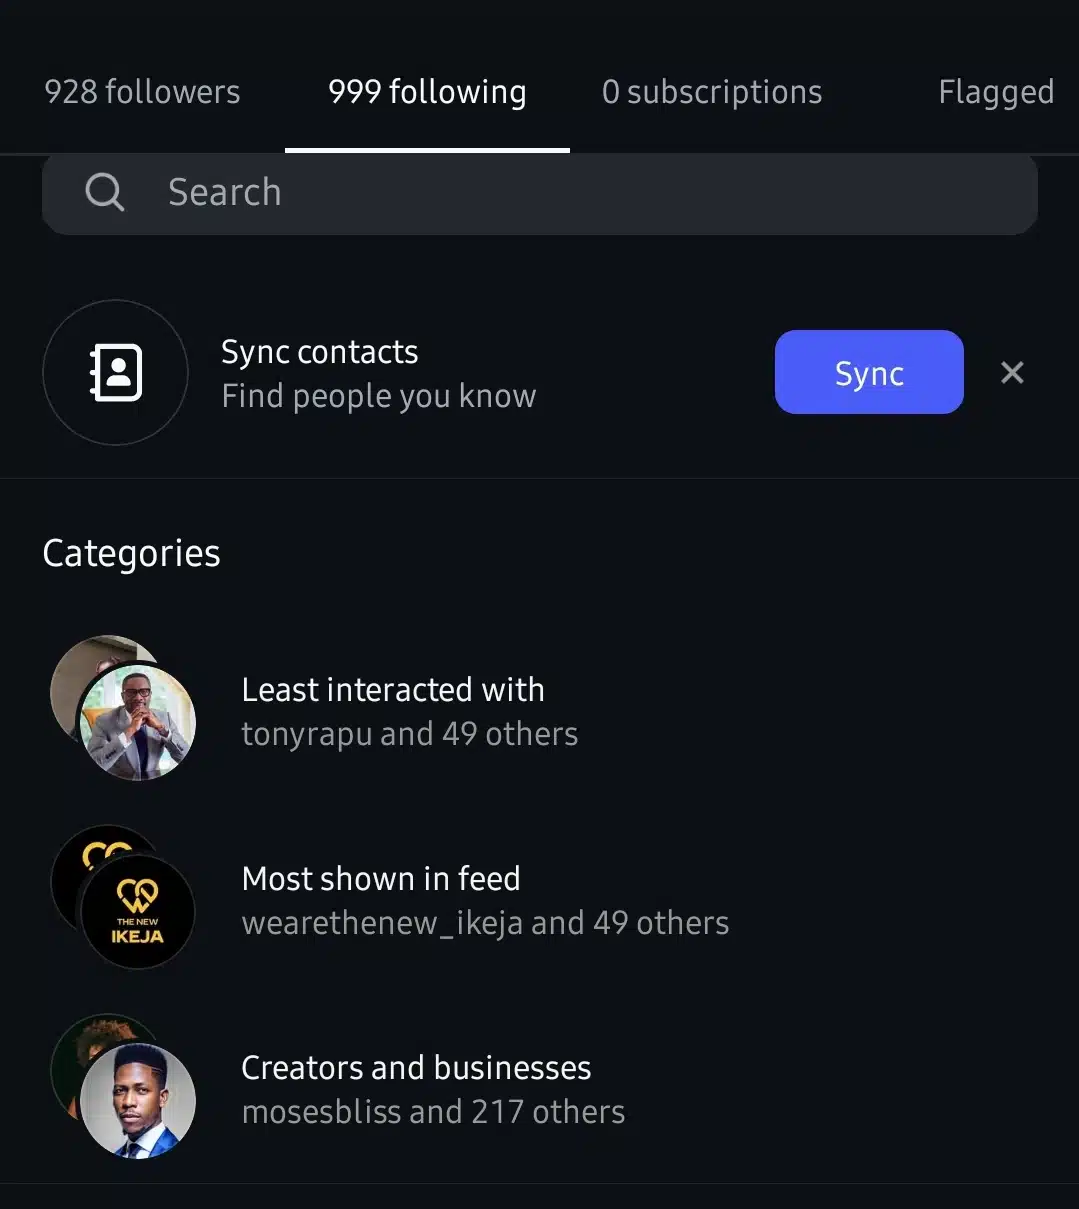This screenshot has width=1079, height=1209.
Task: Tap mosesbliss and 217 others text
Action: point(433,1112)
